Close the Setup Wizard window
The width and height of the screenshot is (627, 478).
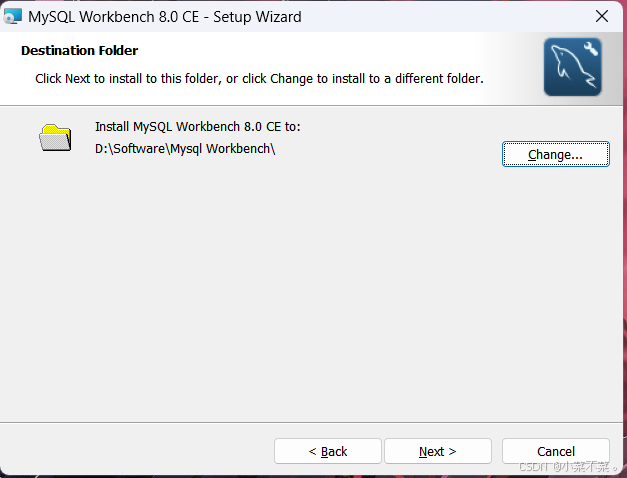(602, 16)
